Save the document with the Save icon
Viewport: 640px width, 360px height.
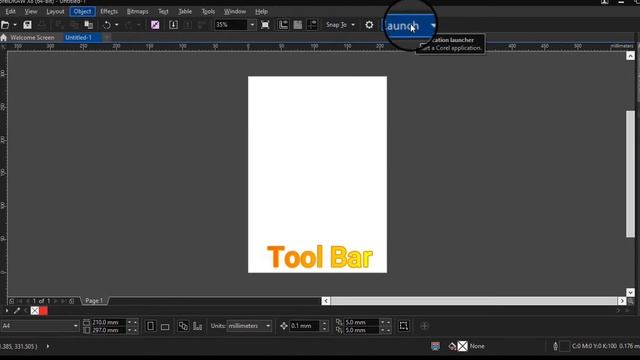[x=27, y=25]
